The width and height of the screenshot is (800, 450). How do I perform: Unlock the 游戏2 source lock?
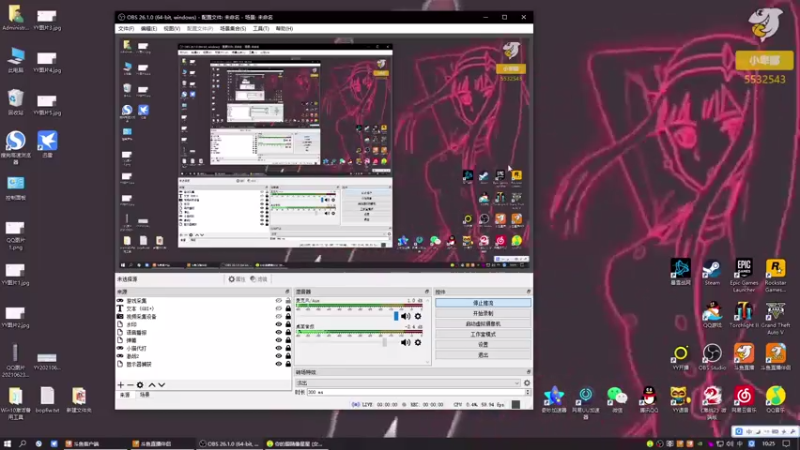click(x=288, y=356)
